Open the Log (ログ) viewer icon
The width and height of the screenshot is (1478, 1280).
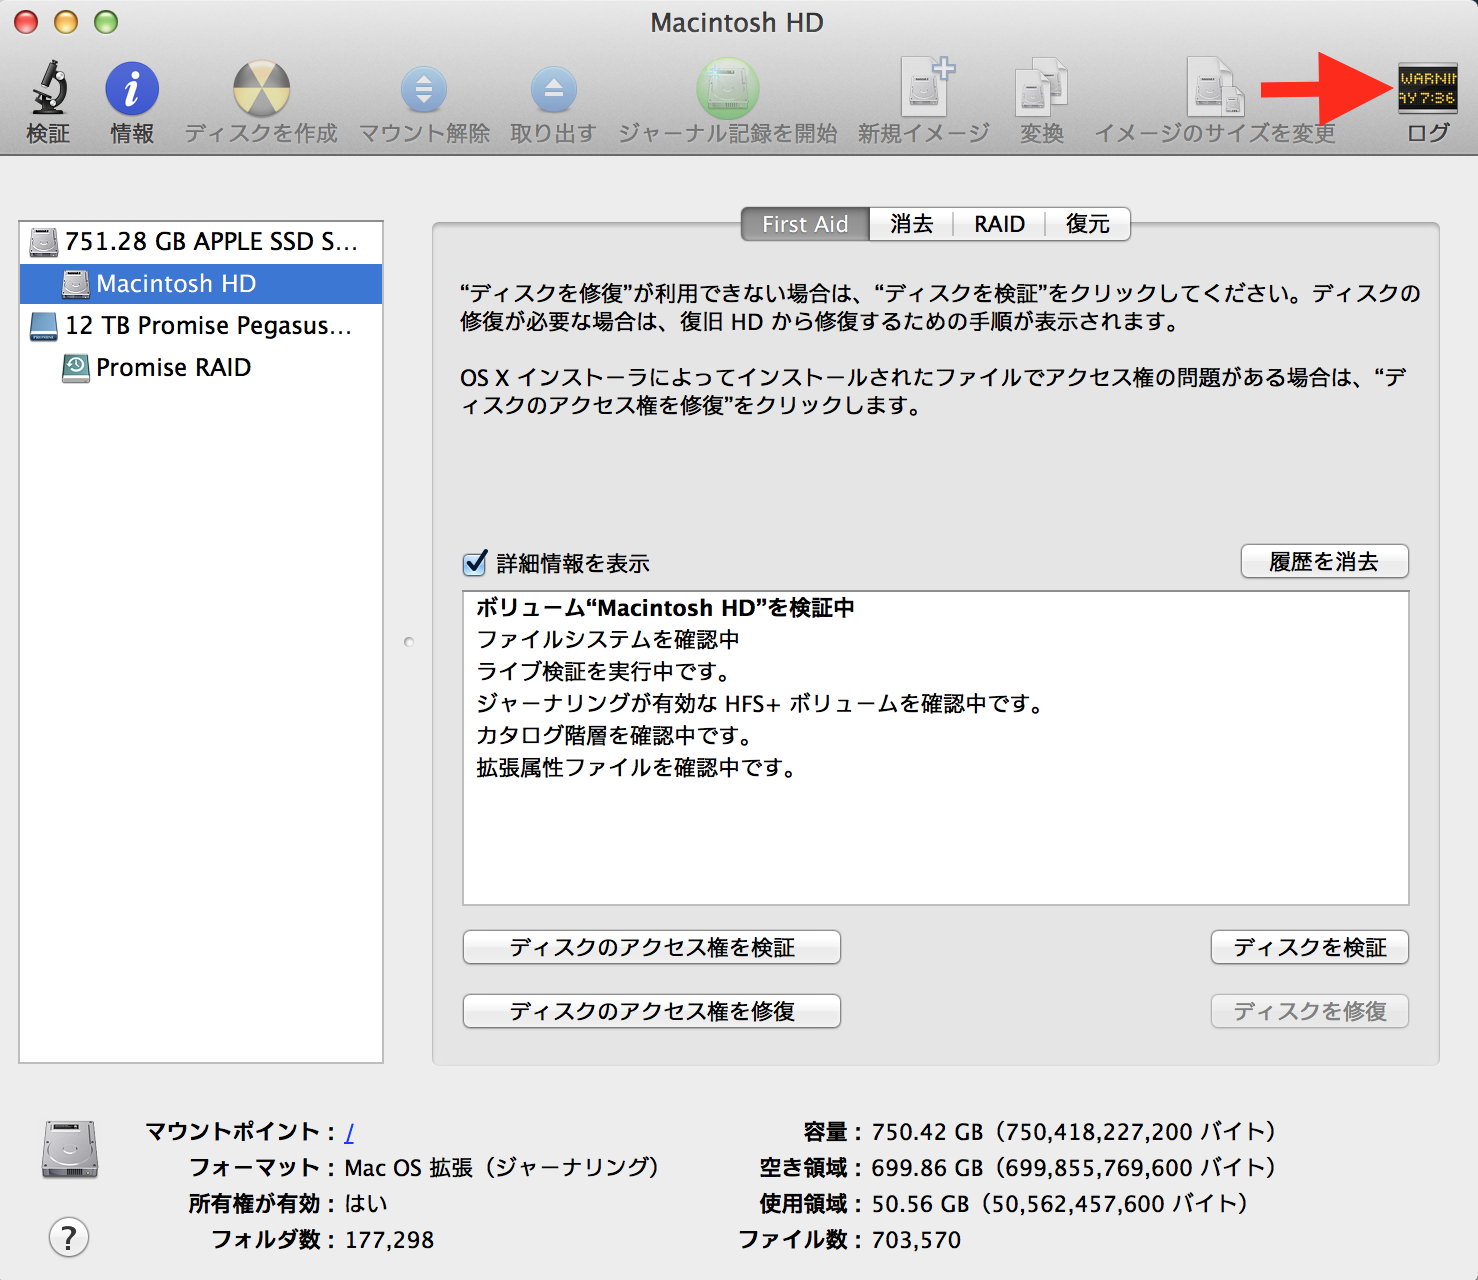pos(1427,89)
